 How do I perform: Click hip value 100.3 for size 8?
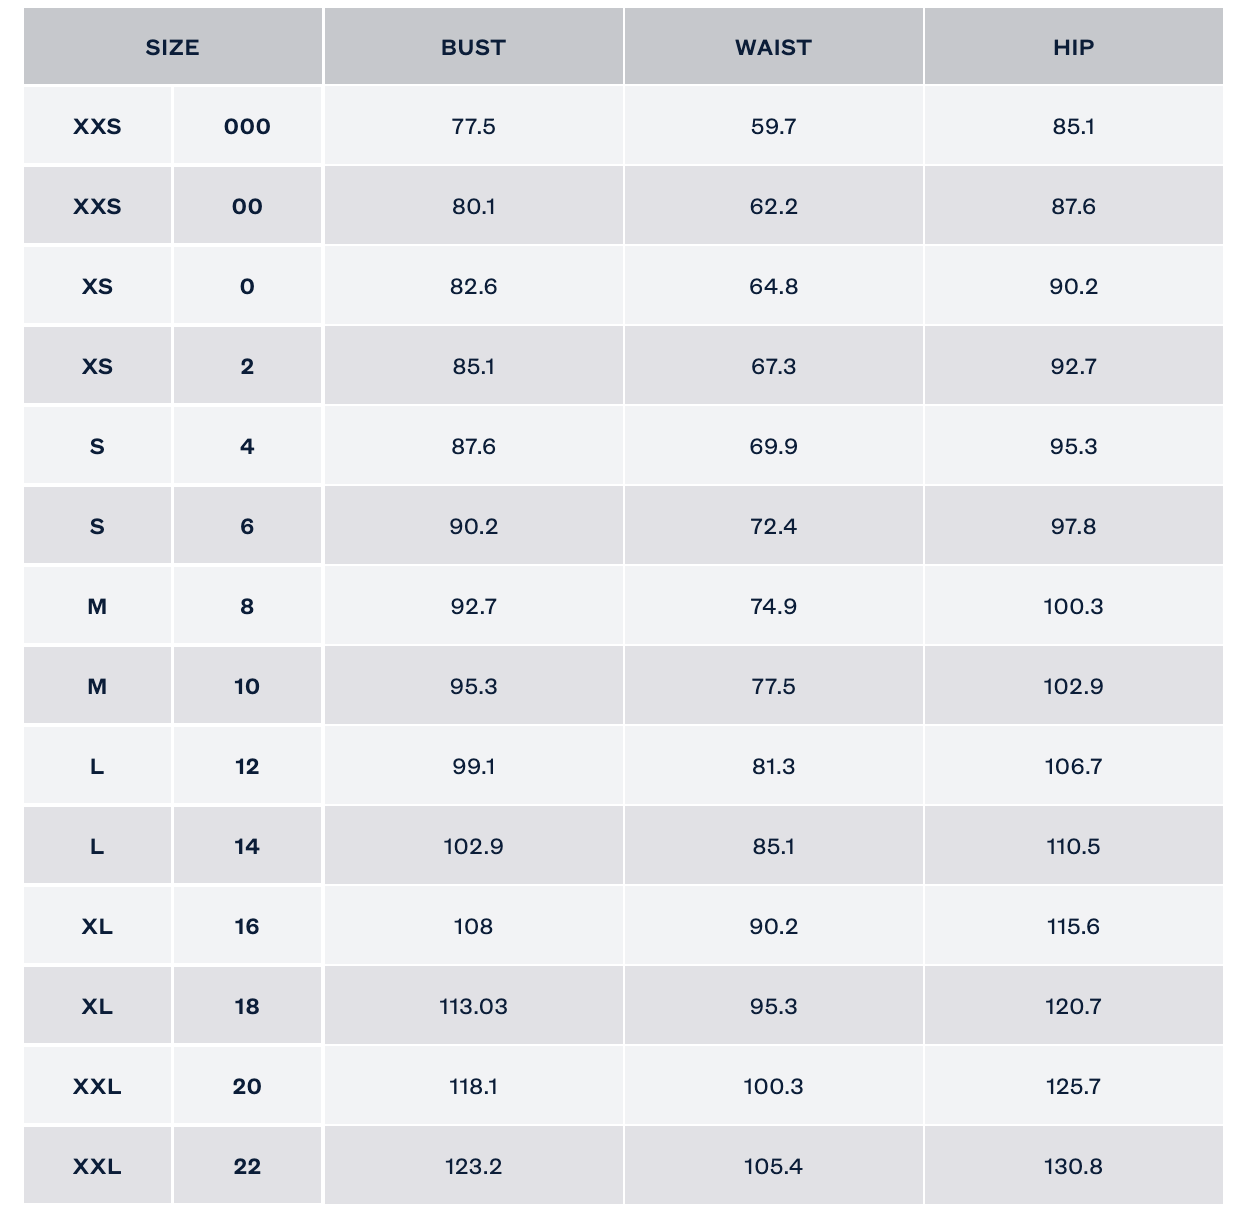(x=1073, y=607)
